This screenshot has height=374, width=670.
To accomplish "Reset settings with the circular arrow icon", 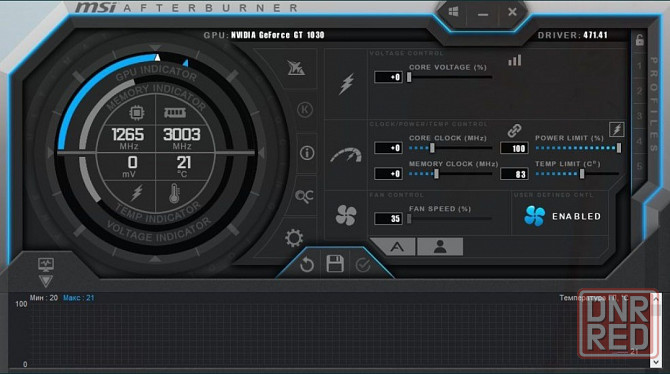I will click(x=307, y=265).
